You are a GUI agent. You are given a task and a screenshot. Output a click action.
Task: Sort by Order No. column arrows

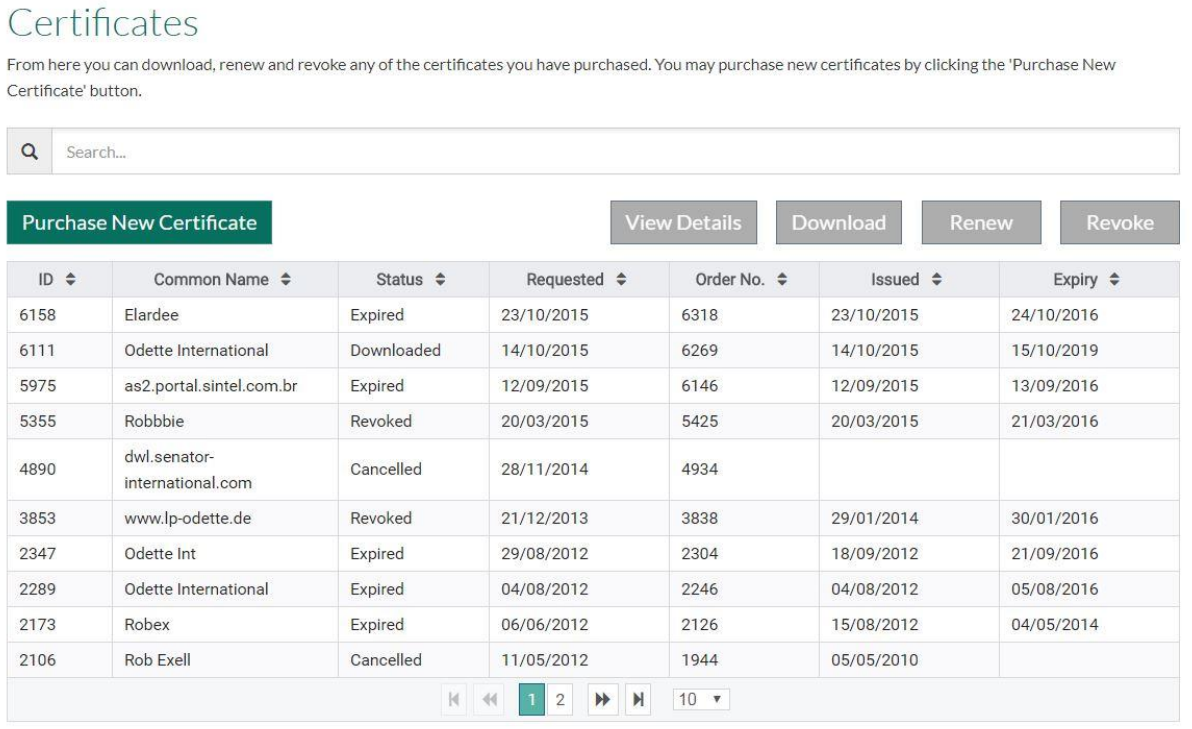[782, 280]
